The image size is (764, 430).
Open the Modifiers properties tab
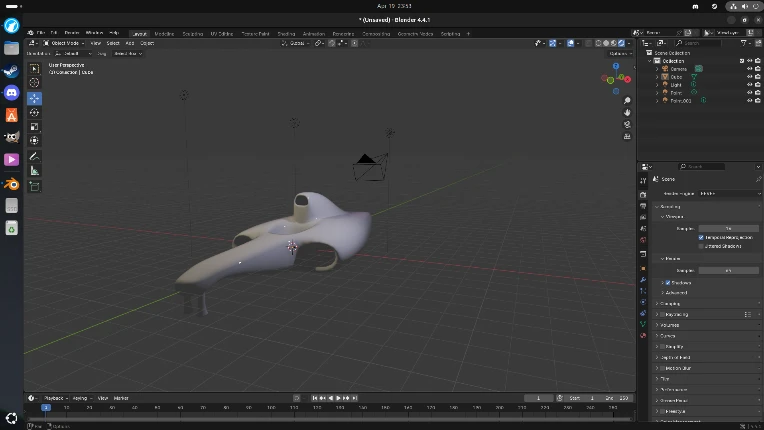[x=643, y=280]
